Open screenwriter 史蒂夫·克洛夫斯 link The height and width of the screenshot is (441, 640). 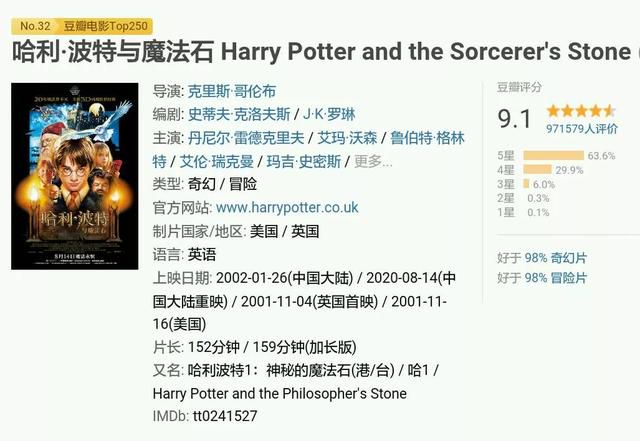coord(239,114)
